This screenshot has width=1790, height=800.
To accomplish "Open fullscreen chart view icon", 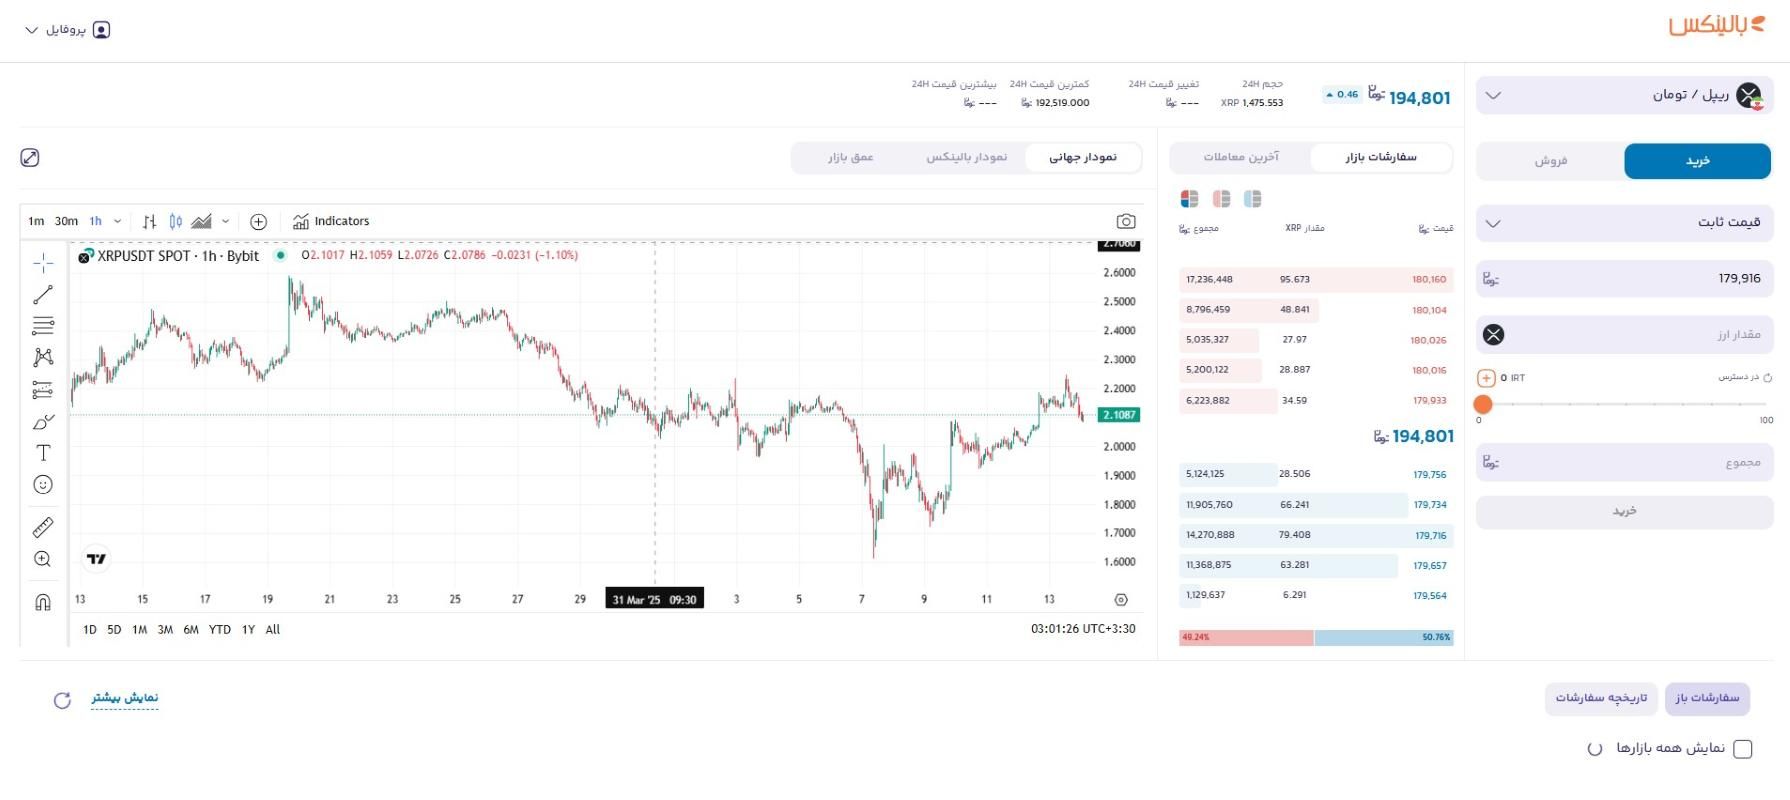I will [30, 158].
